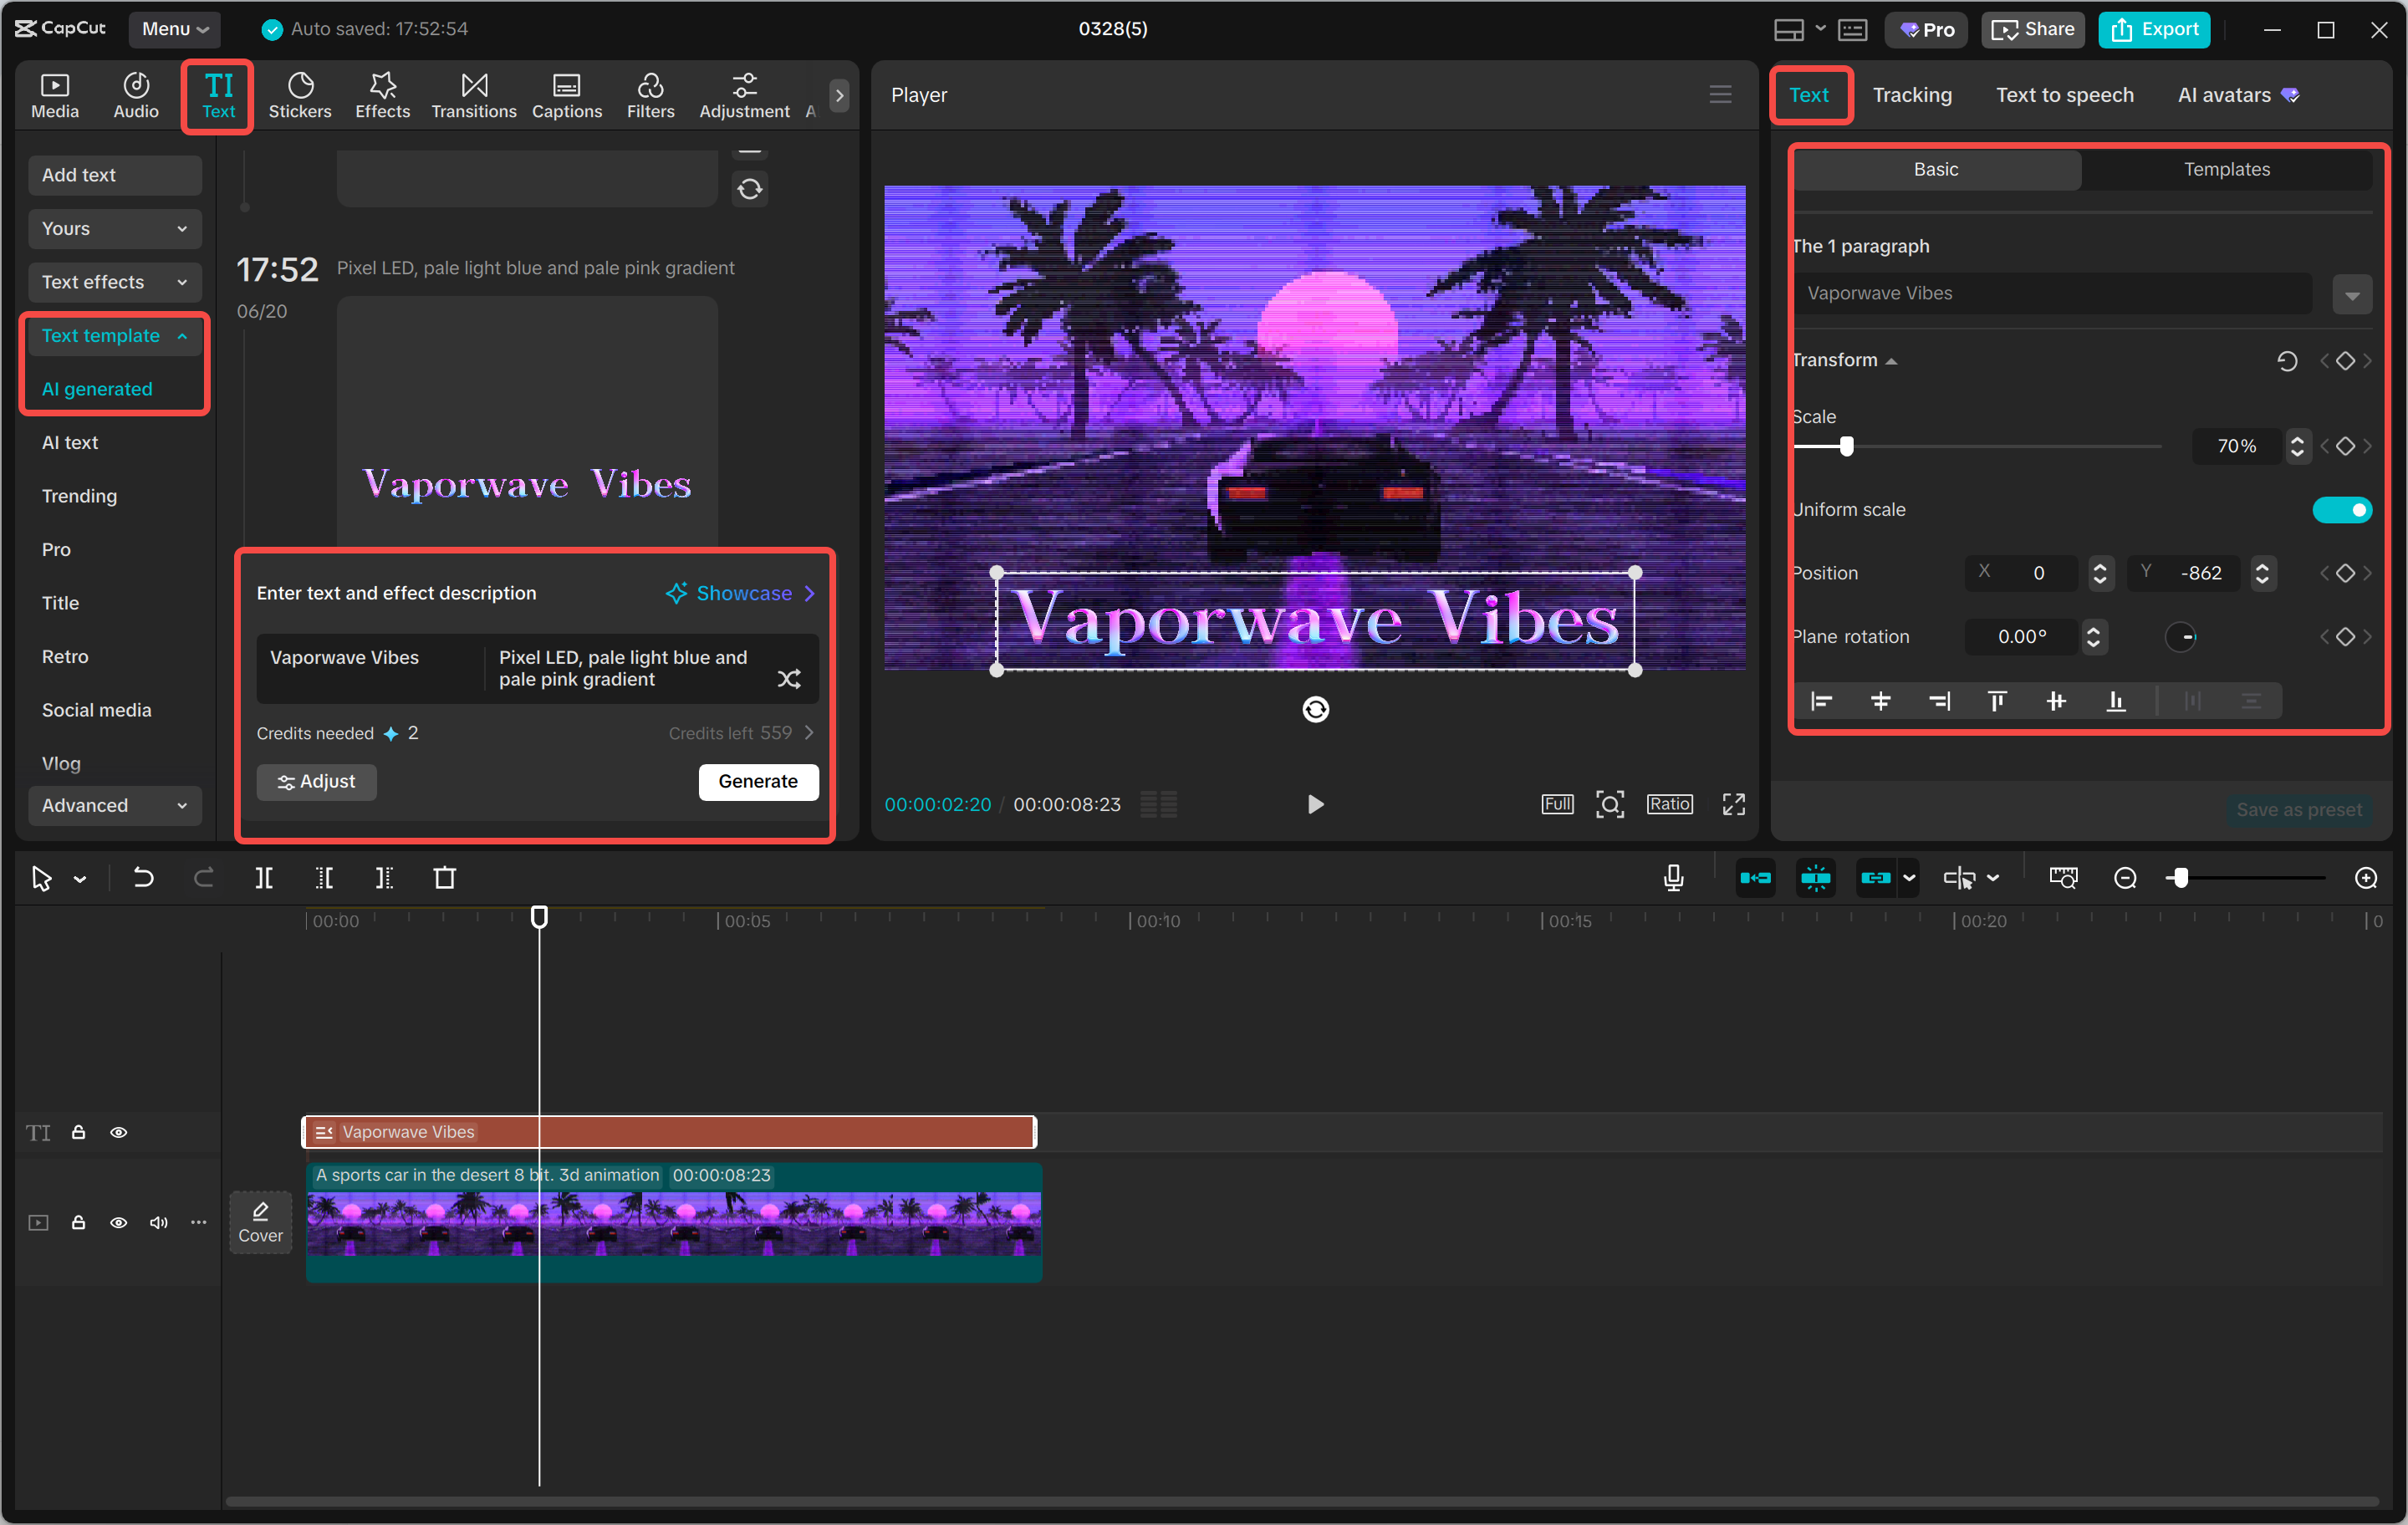2408x1525 pixels.
Task: Reset Transform with the reset icon
Action: coord(2287,361)
